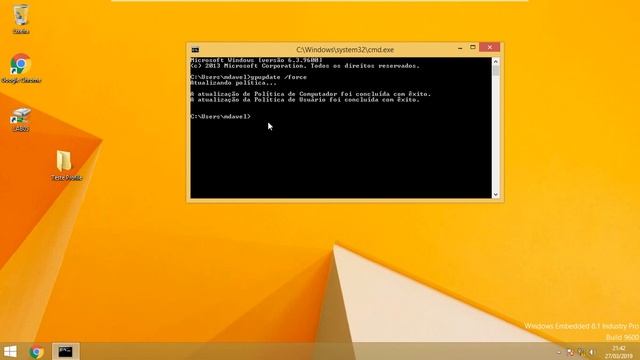Click the cmd scrollbar thumb
The width and height of the screenshot is (640, 360).
coord(496,71)
